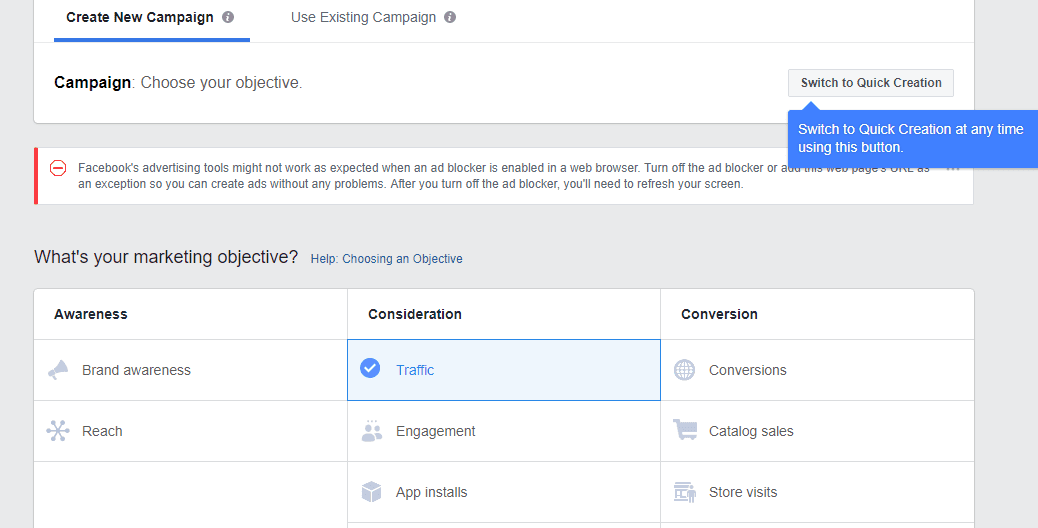This screenshot has width=1038, height=528.
Task: Click the Quick Creation tooltip message
Action: tap(911, 138)
